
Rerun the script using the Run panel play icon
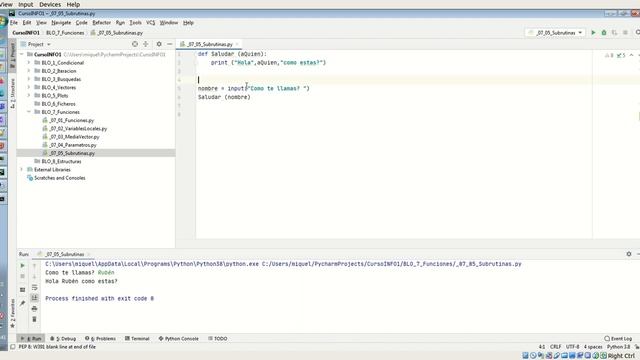tap(22, 266)
